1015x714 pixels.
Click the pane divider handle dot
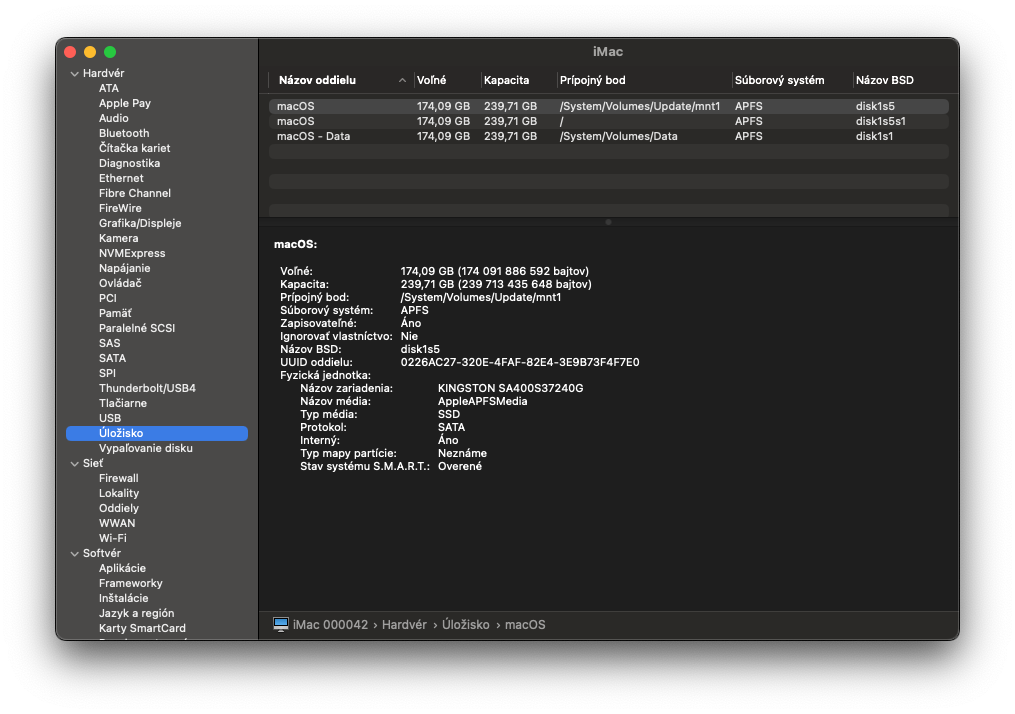(608, 222)
